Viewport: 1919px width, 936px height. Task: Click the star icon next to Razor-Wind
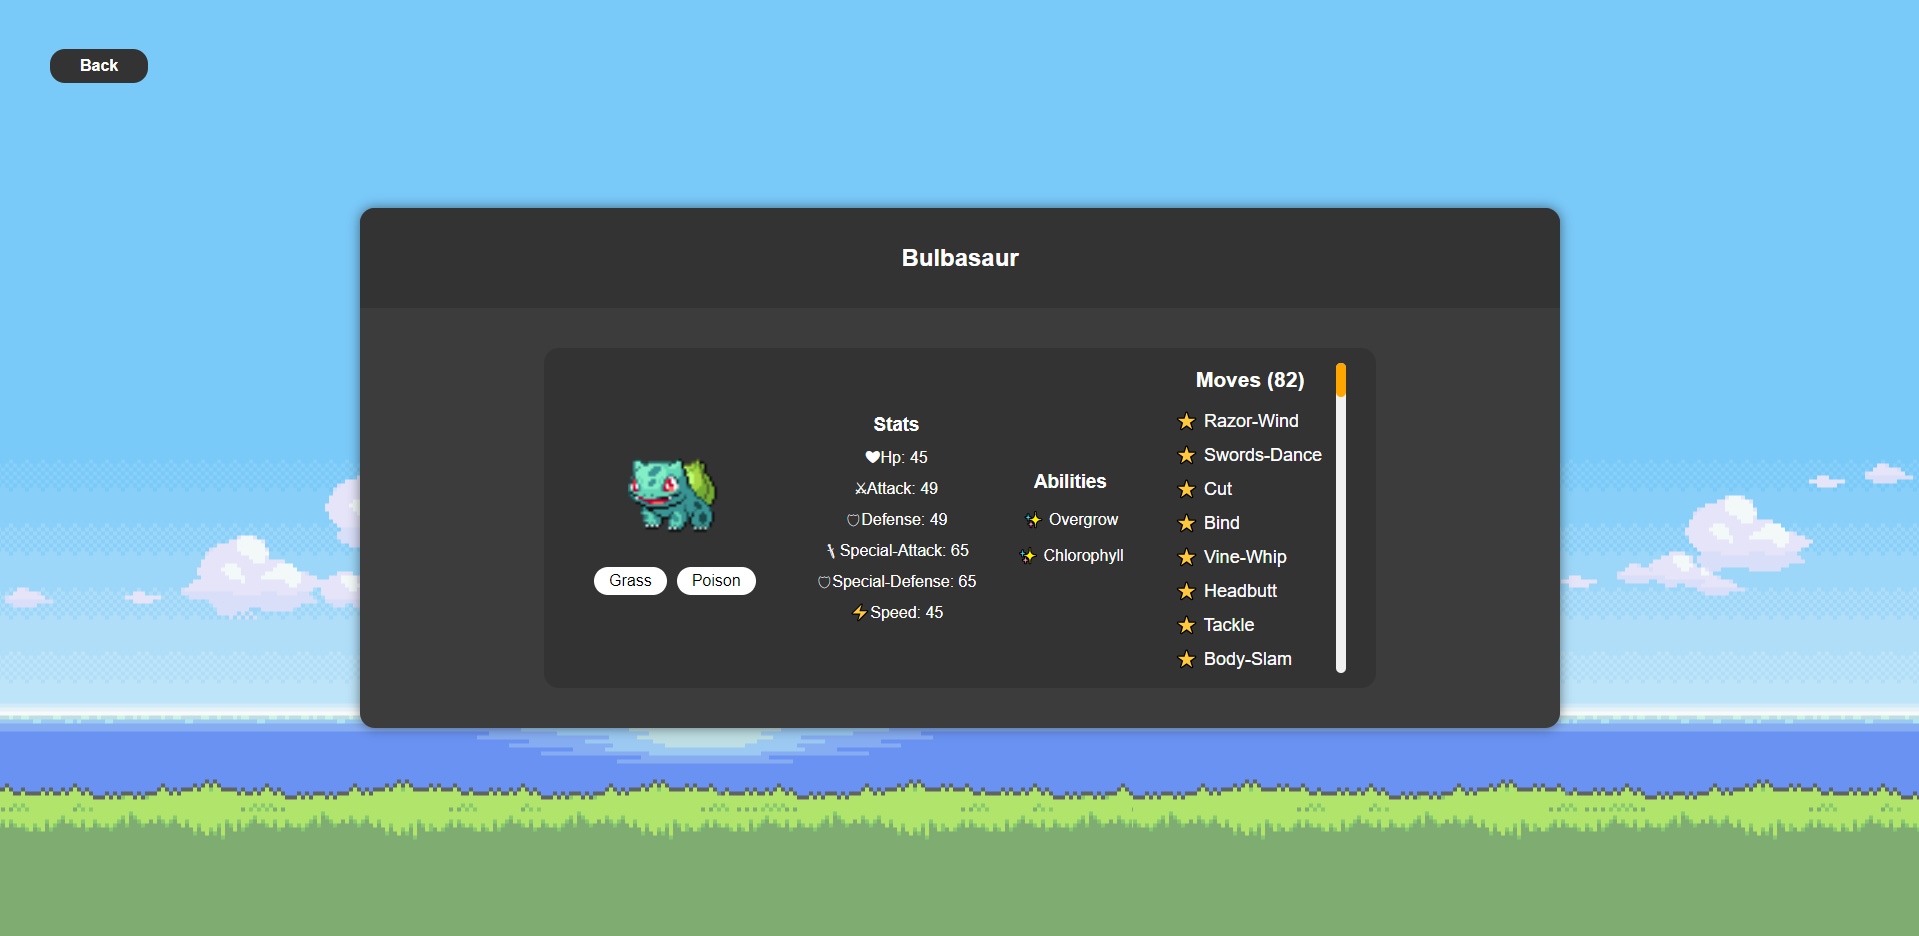click(1187, 422)
